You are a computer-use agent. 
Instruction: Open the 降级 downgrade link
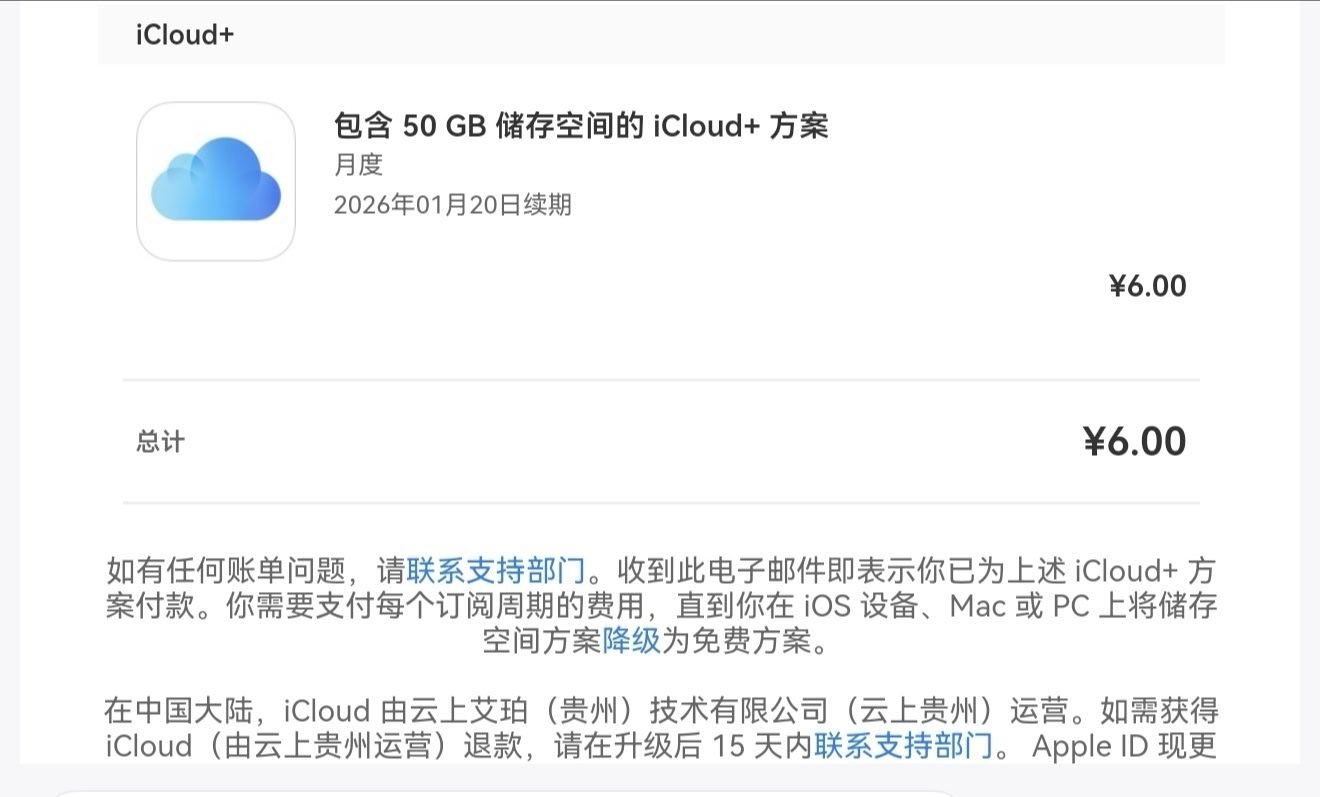[x=632, y=640]
